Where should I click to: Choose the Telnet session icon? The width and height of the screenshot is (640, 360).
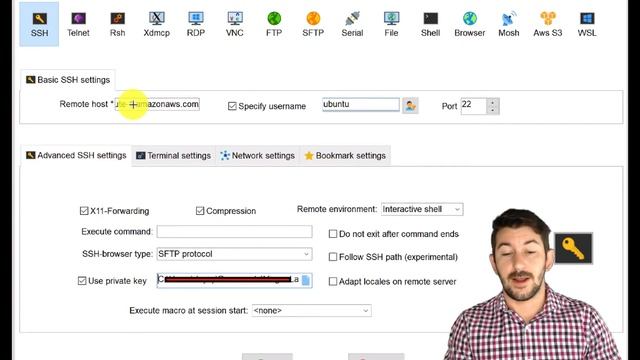pyautogui.click(x=78, y=24)
